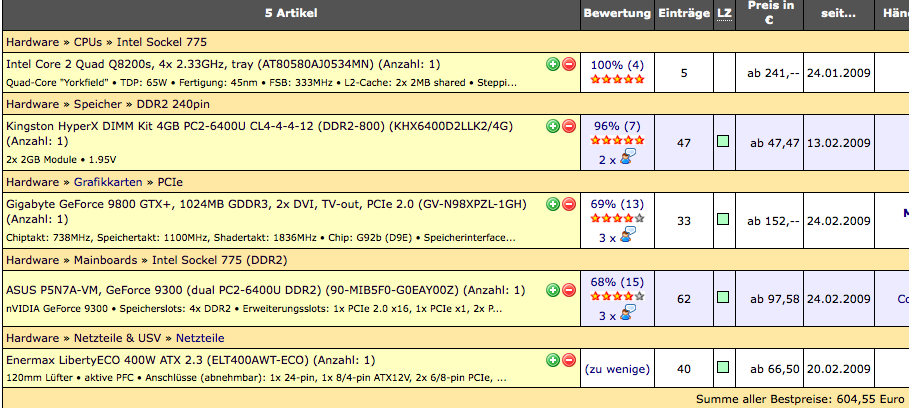Click date 20.02.2009 cell
This screenshot has width=909, height=408.
(839, 369)
